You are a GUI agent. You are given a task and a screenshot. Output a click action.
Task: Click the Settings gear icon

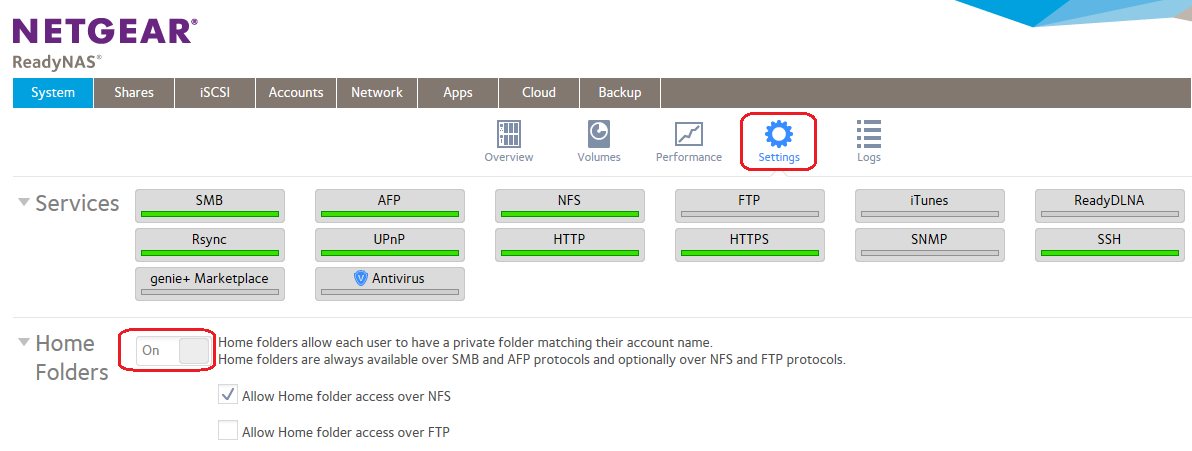[x=778, y=134]
